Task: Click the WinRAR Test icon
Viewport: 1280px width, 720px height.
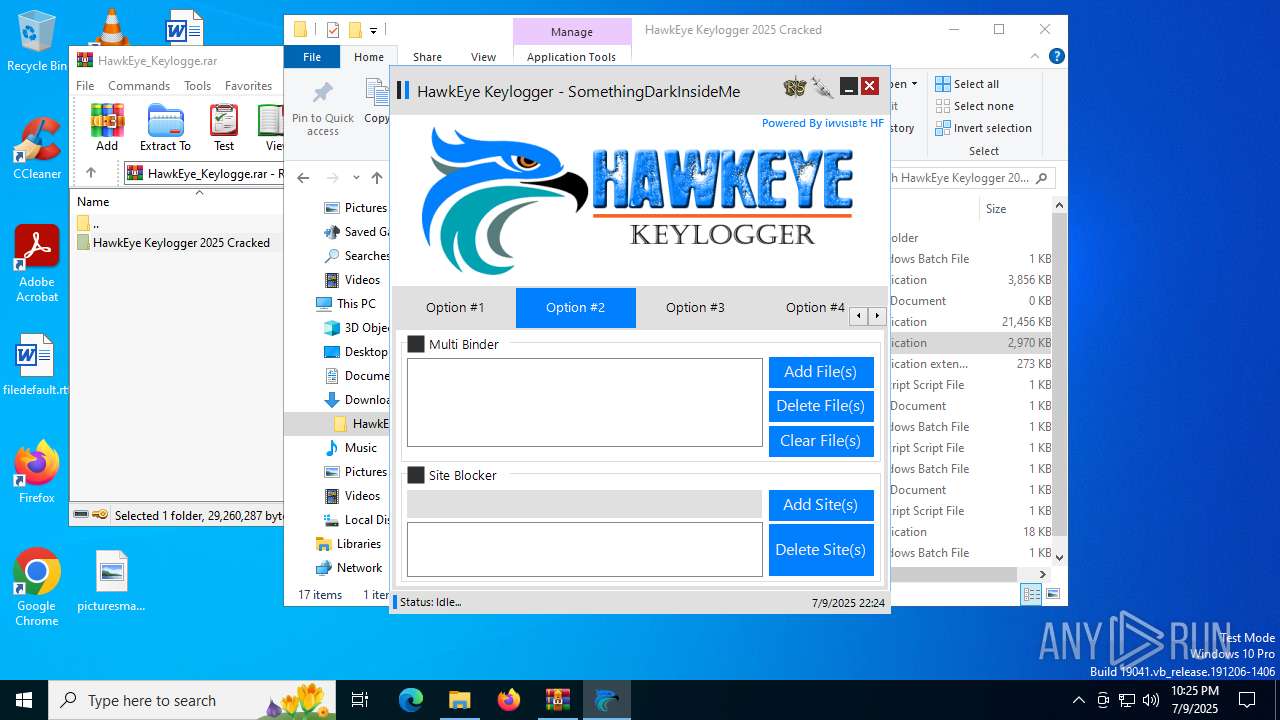Action: (x=224, y=127)
